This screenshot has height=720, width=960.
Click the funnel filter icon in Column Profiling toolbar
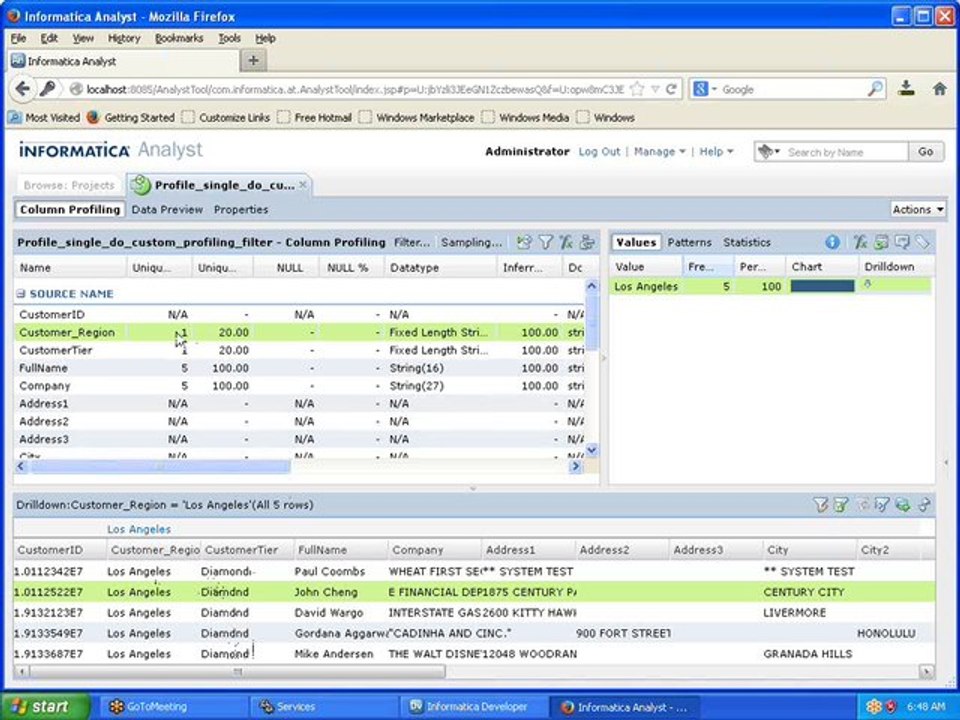[x=546, y=242]
